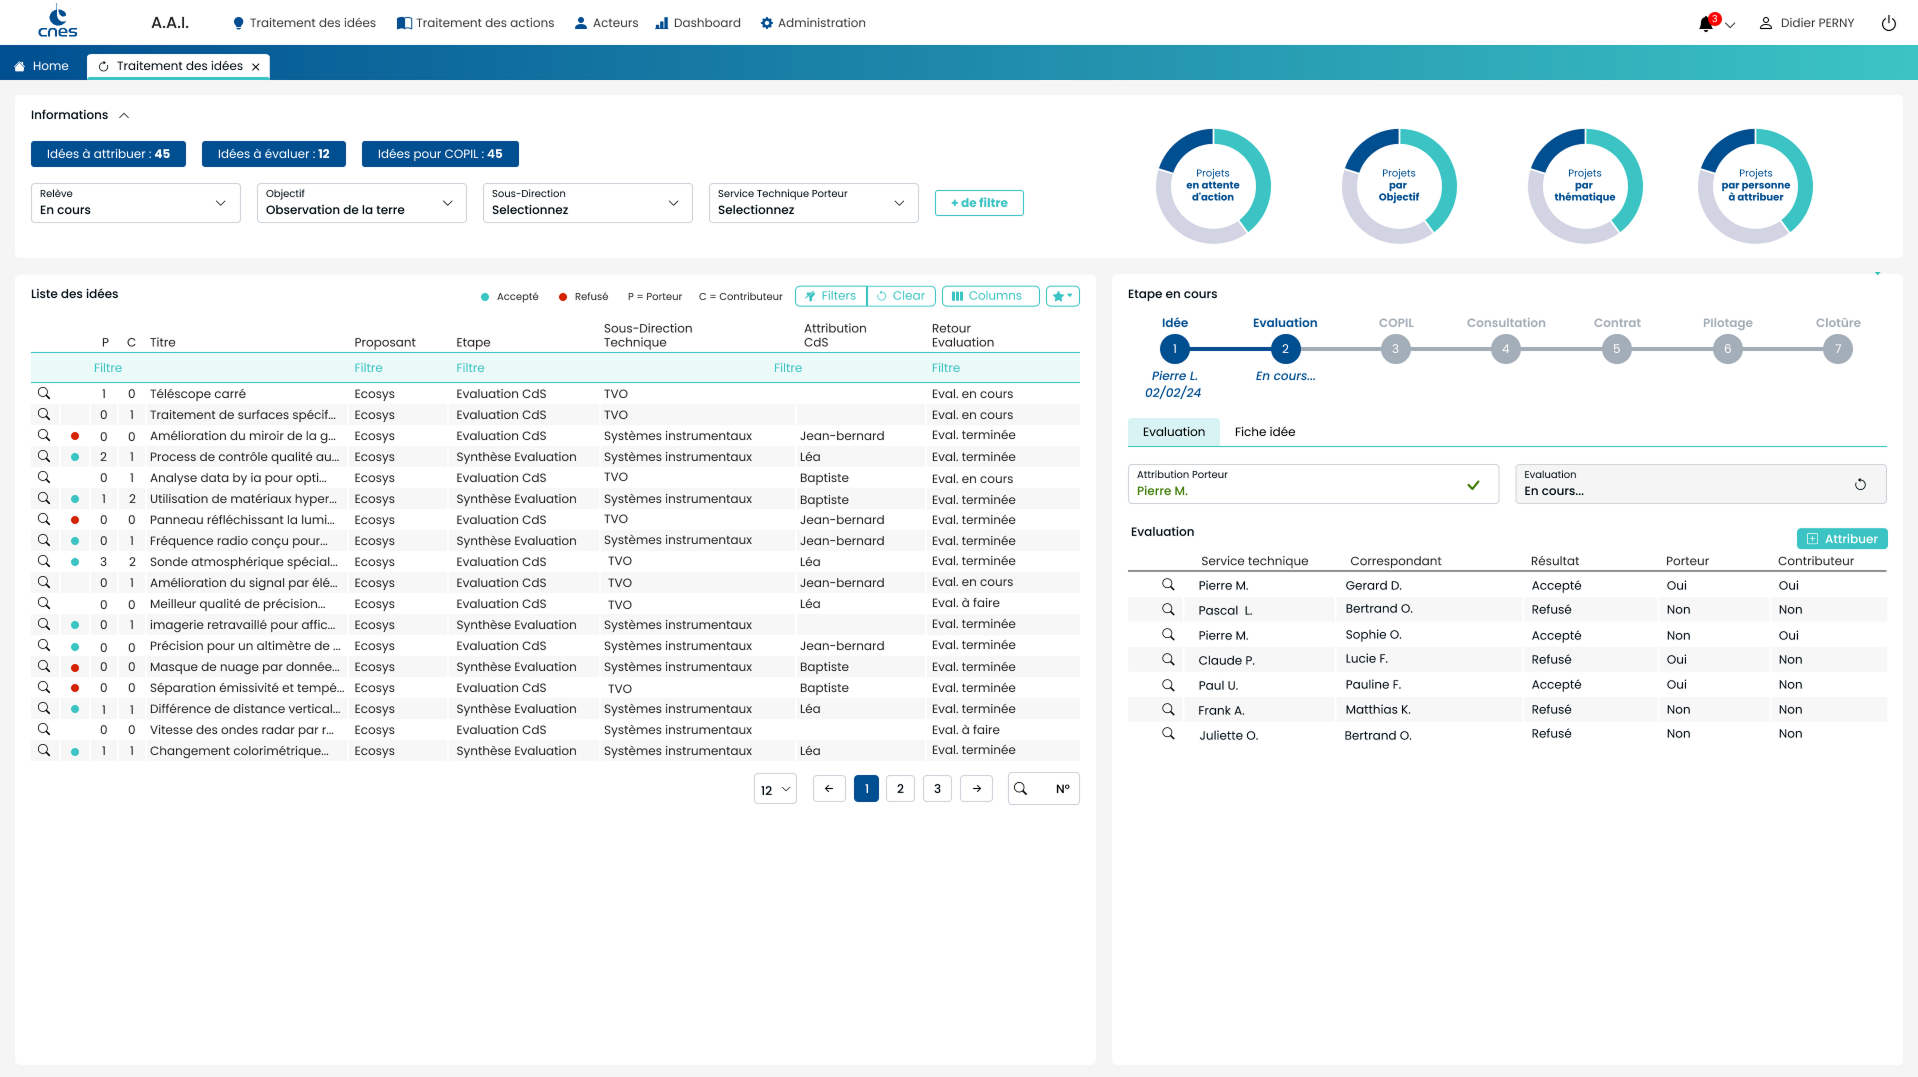1918x1077 pixels.
Task: Click the power logout icon
Action: pos(1888,23)
